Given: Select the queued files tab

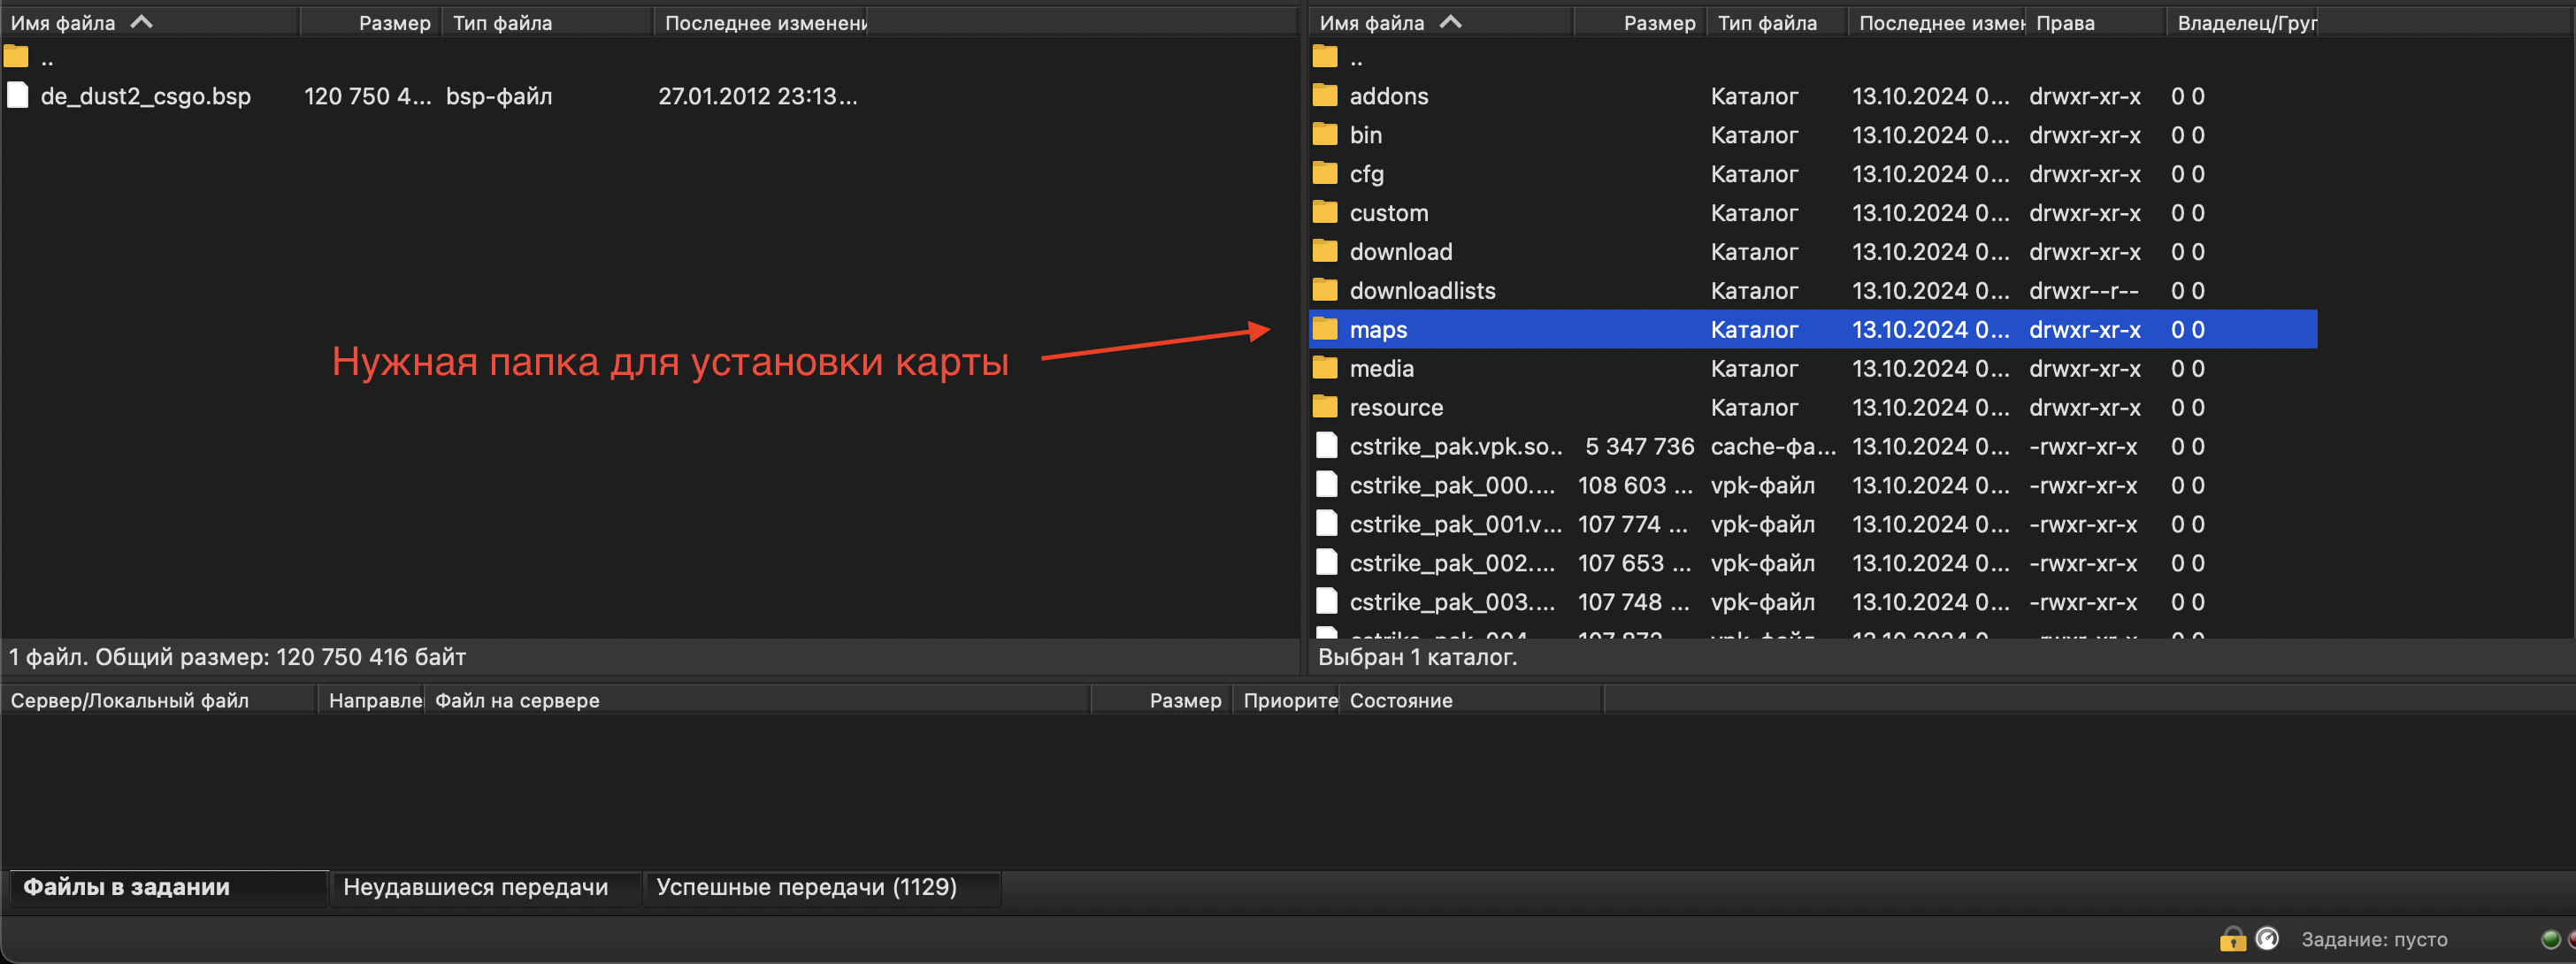Looking at the screenshot, I should (127, 887).
